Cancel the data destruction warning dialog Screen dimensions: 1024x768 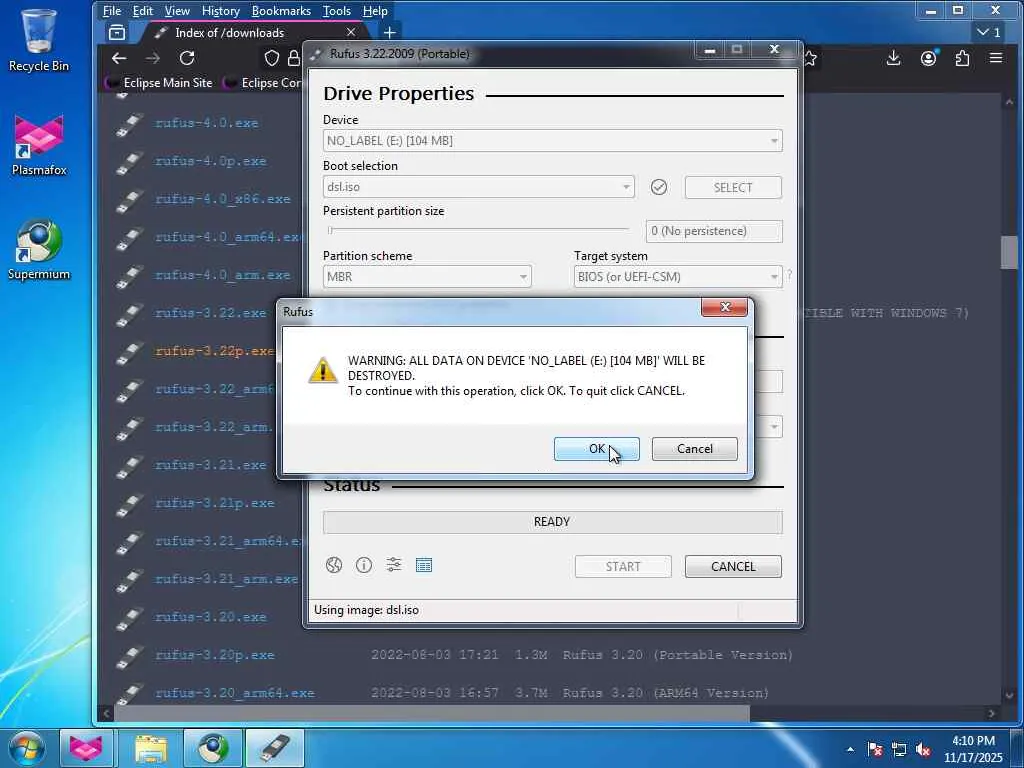(x=694, y=449)
